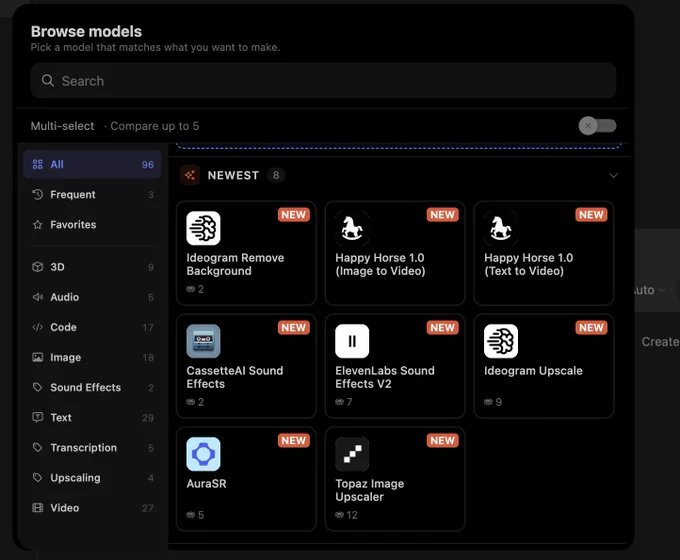Select Happy Horse 1.0 (Image to Video)
The height and width of the screenshot is (560, 680).
tap(380, 264)
